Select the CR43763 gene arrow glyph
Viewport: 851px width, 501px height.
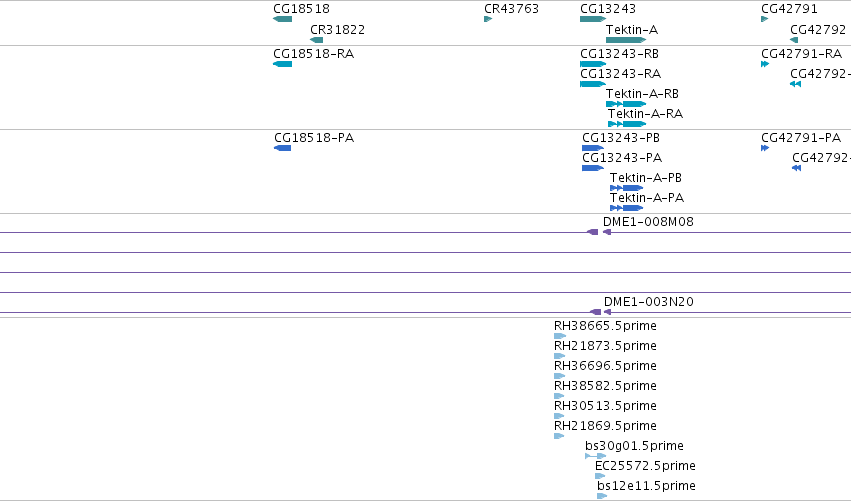[488, 19]
